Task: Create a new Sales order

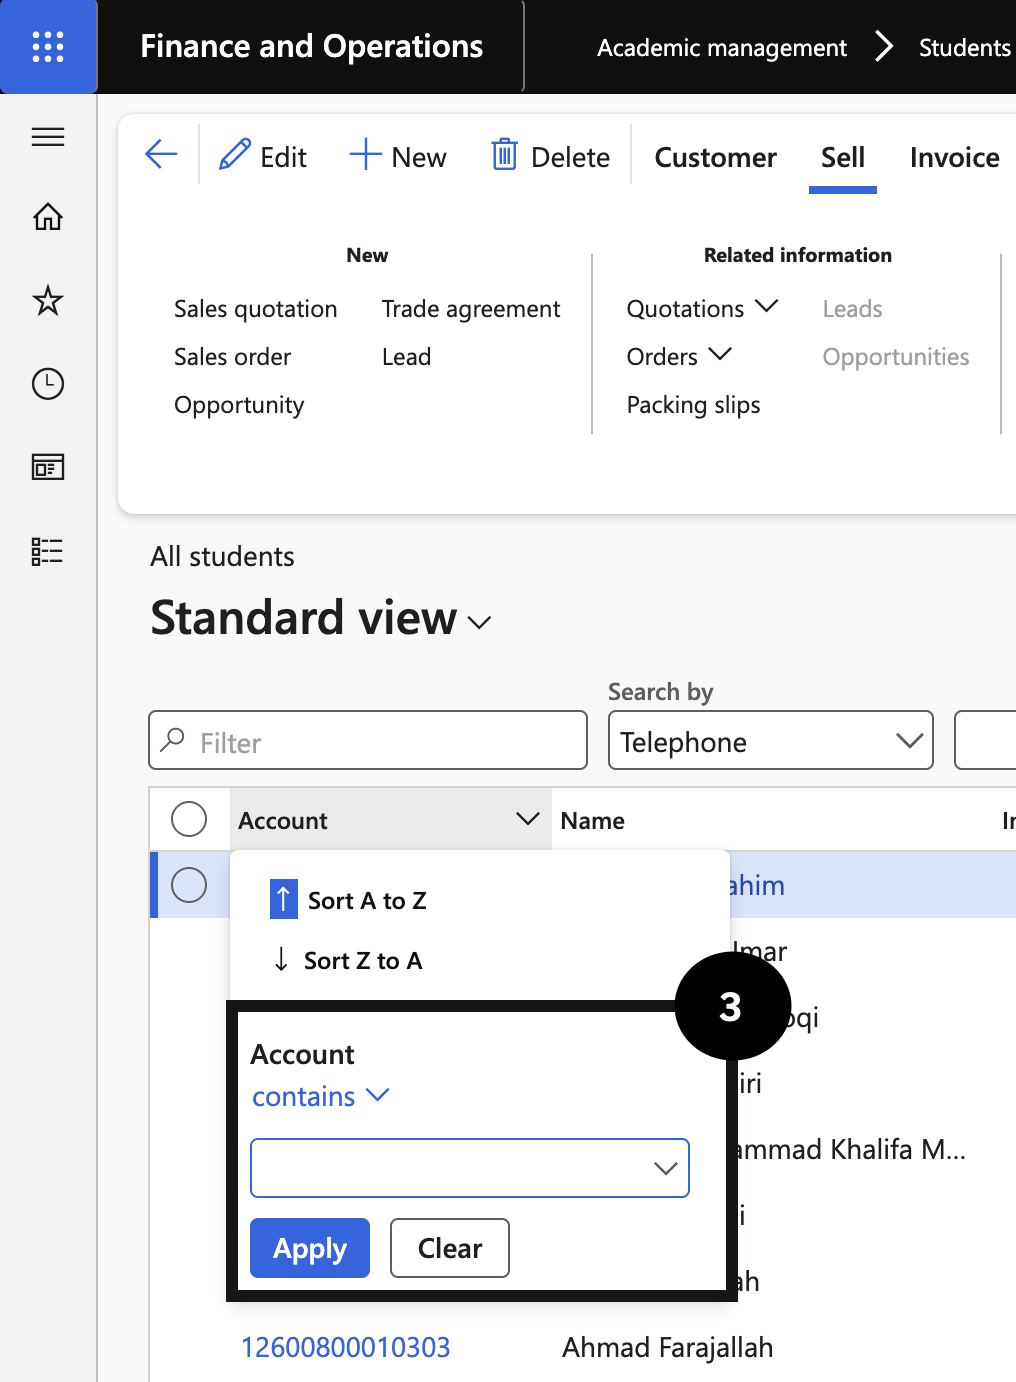Action: point(232,357)
